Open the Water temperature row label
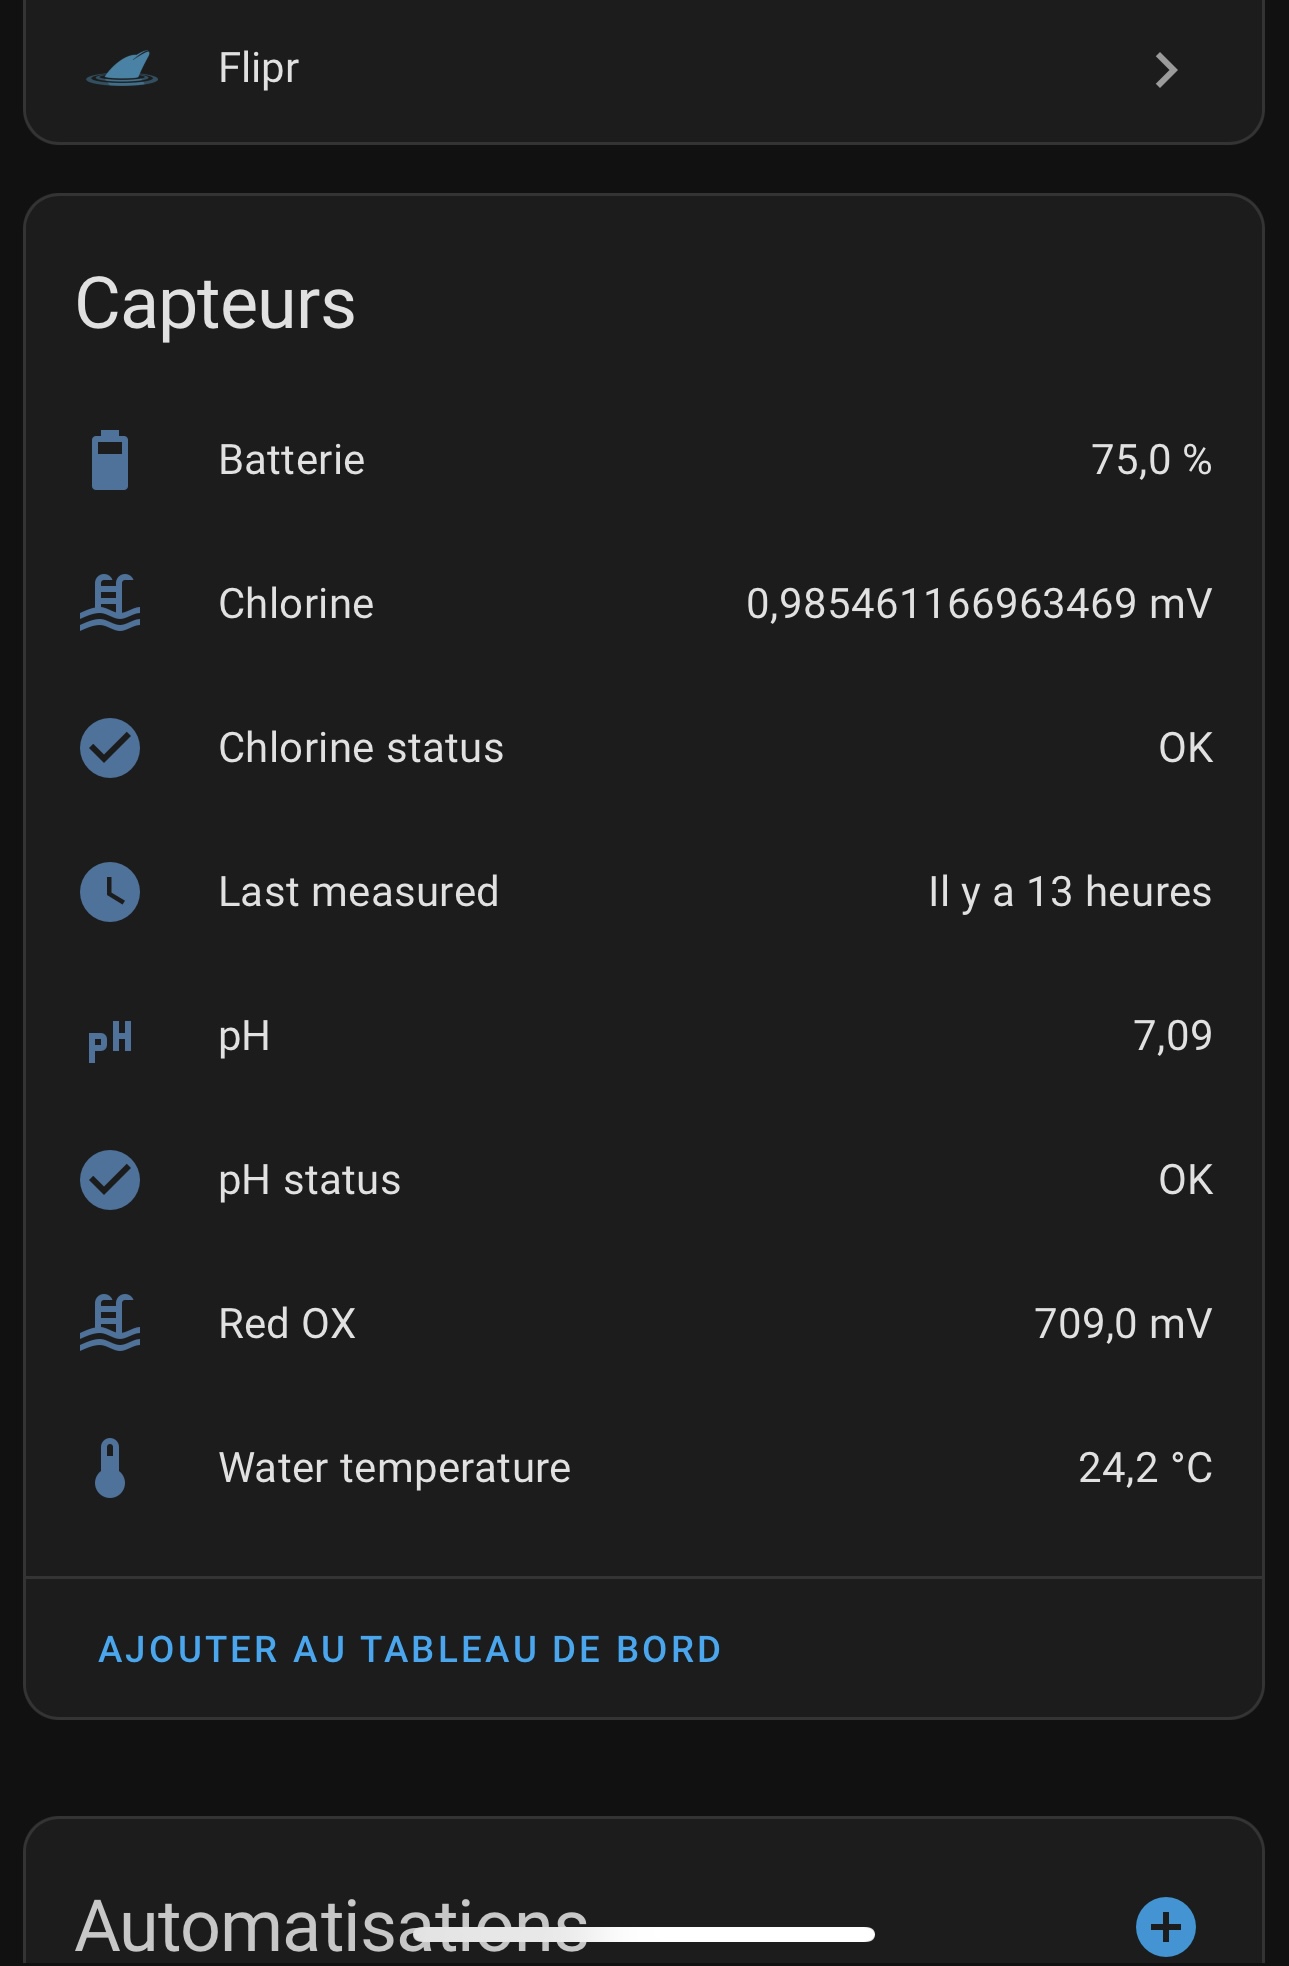Screen dimensions: 1289x1966 395,1468
